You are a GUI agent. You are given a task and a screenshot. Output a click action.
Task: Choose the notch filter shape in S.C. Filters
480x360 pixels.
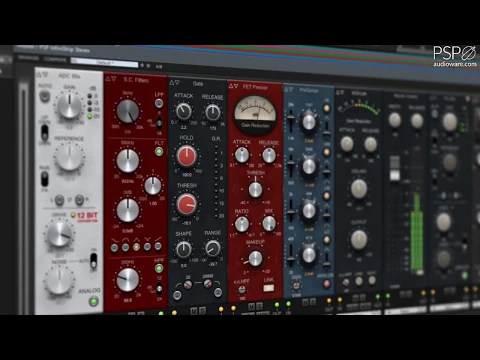pos(147,247)
